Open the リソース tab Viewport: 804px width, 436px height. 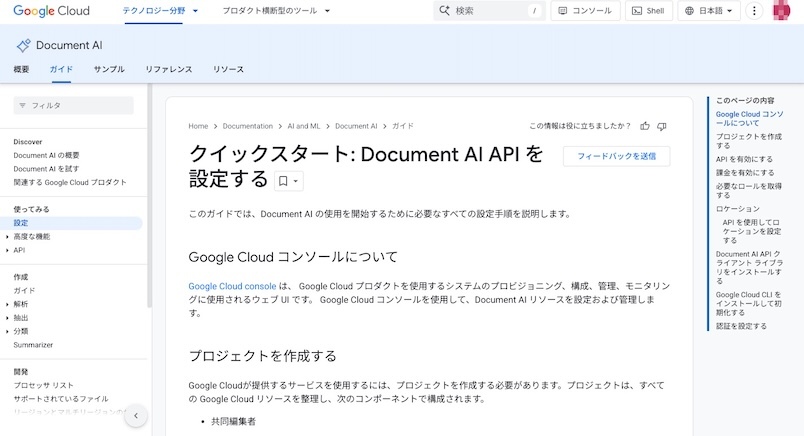[228, 69]
